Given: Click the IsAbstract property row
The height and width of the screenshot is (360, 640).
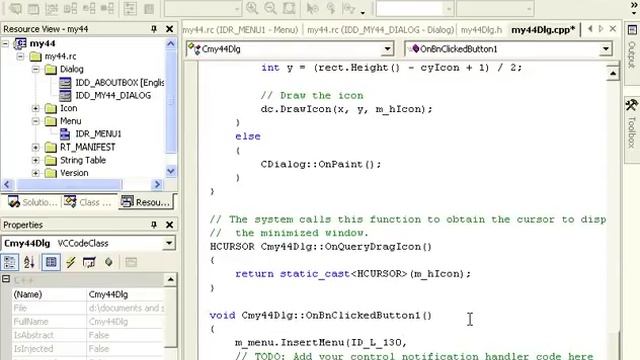Looking at the screenshot, I should [89, 335].
